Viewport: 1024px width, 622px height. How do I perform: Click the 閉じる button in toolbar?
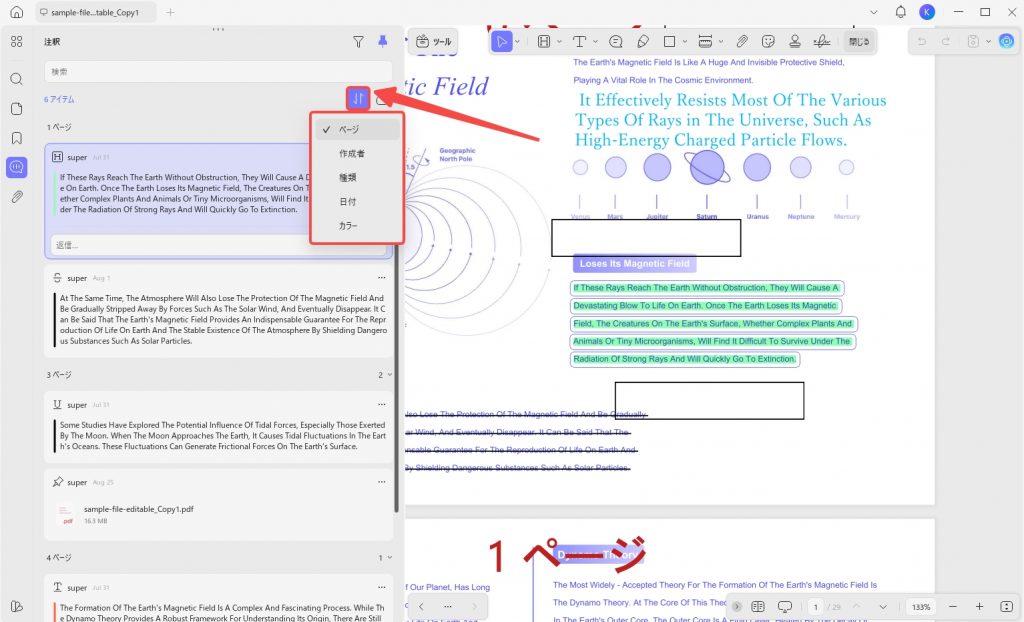[859, 42]
